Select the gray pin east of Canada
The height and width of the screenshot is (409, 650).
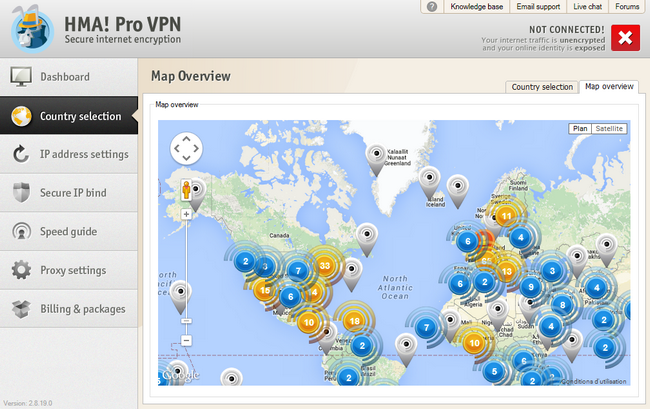pyautogui.click(x=367, y=239)
